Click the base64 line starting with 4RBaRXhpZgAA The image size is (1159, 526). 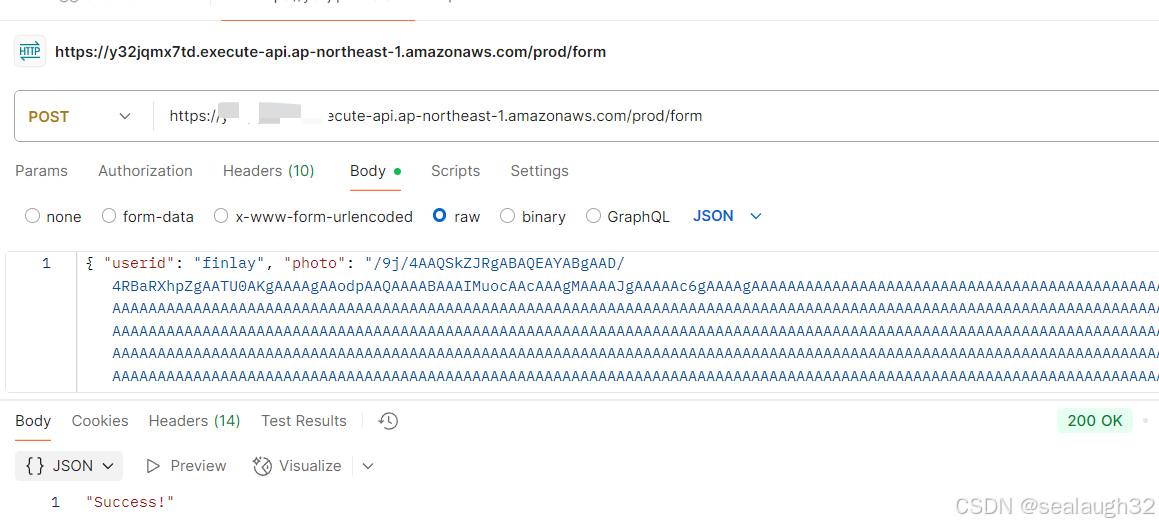click(x=636, y=286)
